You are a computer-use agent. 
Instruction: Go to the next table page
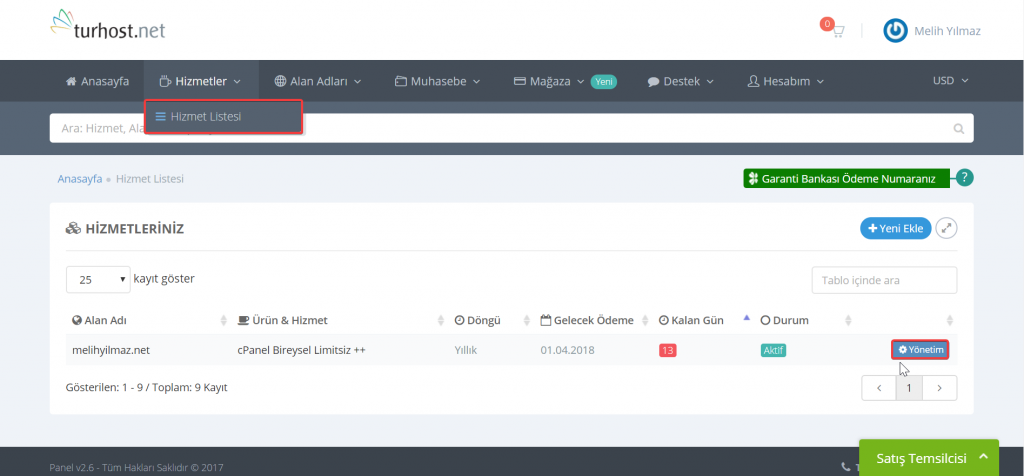[939, 387]
